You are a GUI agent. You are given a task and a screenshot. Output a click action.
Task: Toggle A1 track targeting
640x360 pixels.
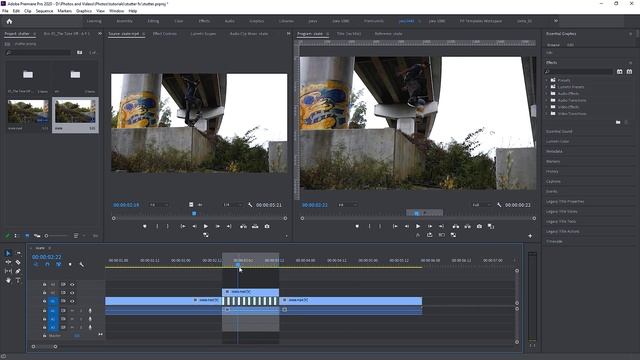tap(53, 311)
